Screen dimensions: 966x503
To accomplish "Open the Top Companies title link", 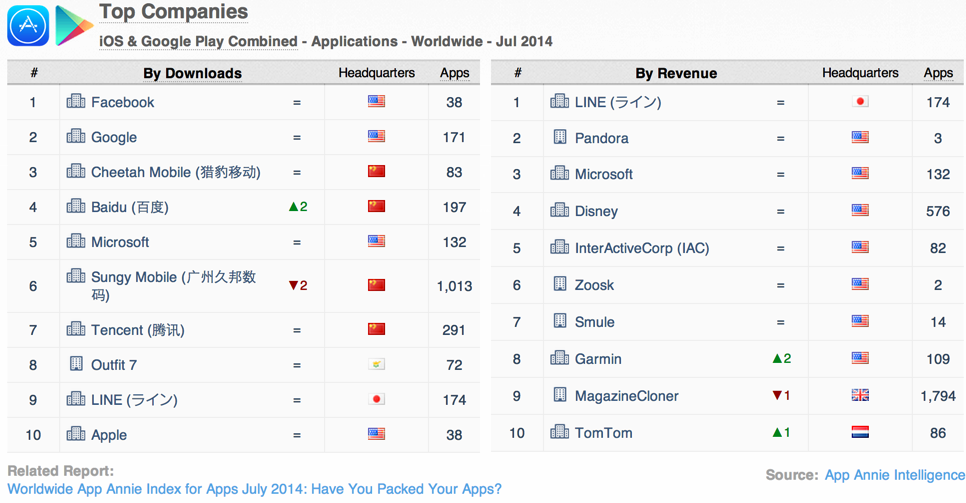I will tap(174, 12).
